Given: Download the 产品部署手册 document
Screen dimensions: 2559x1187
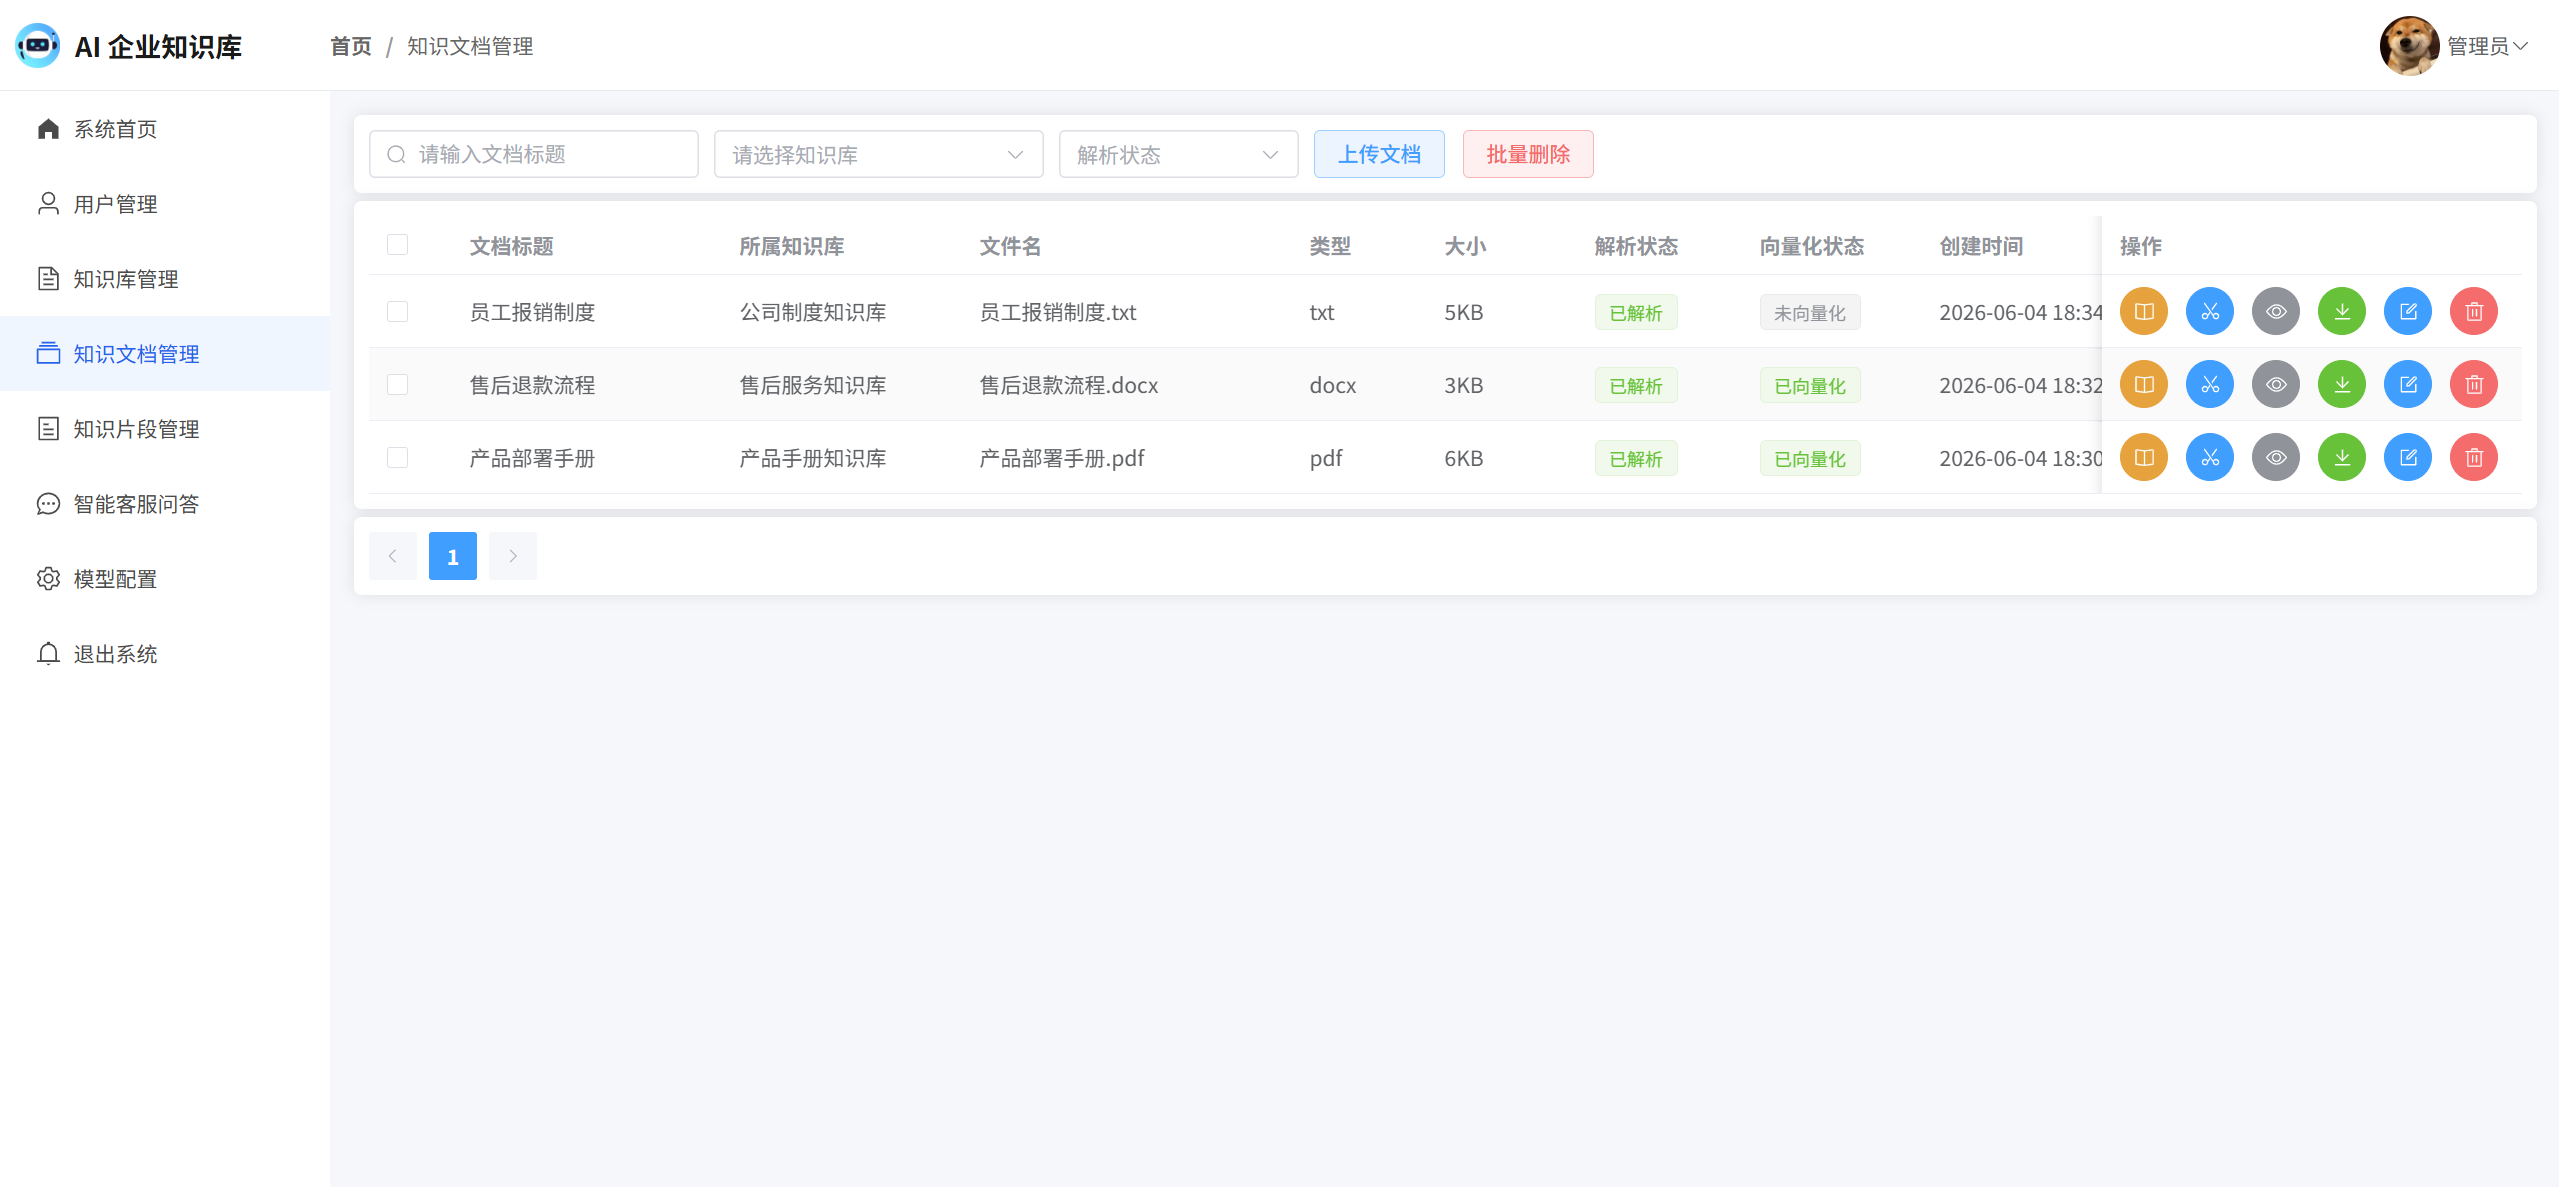Looking at the screenshot, I should [x=2341, y=458].
